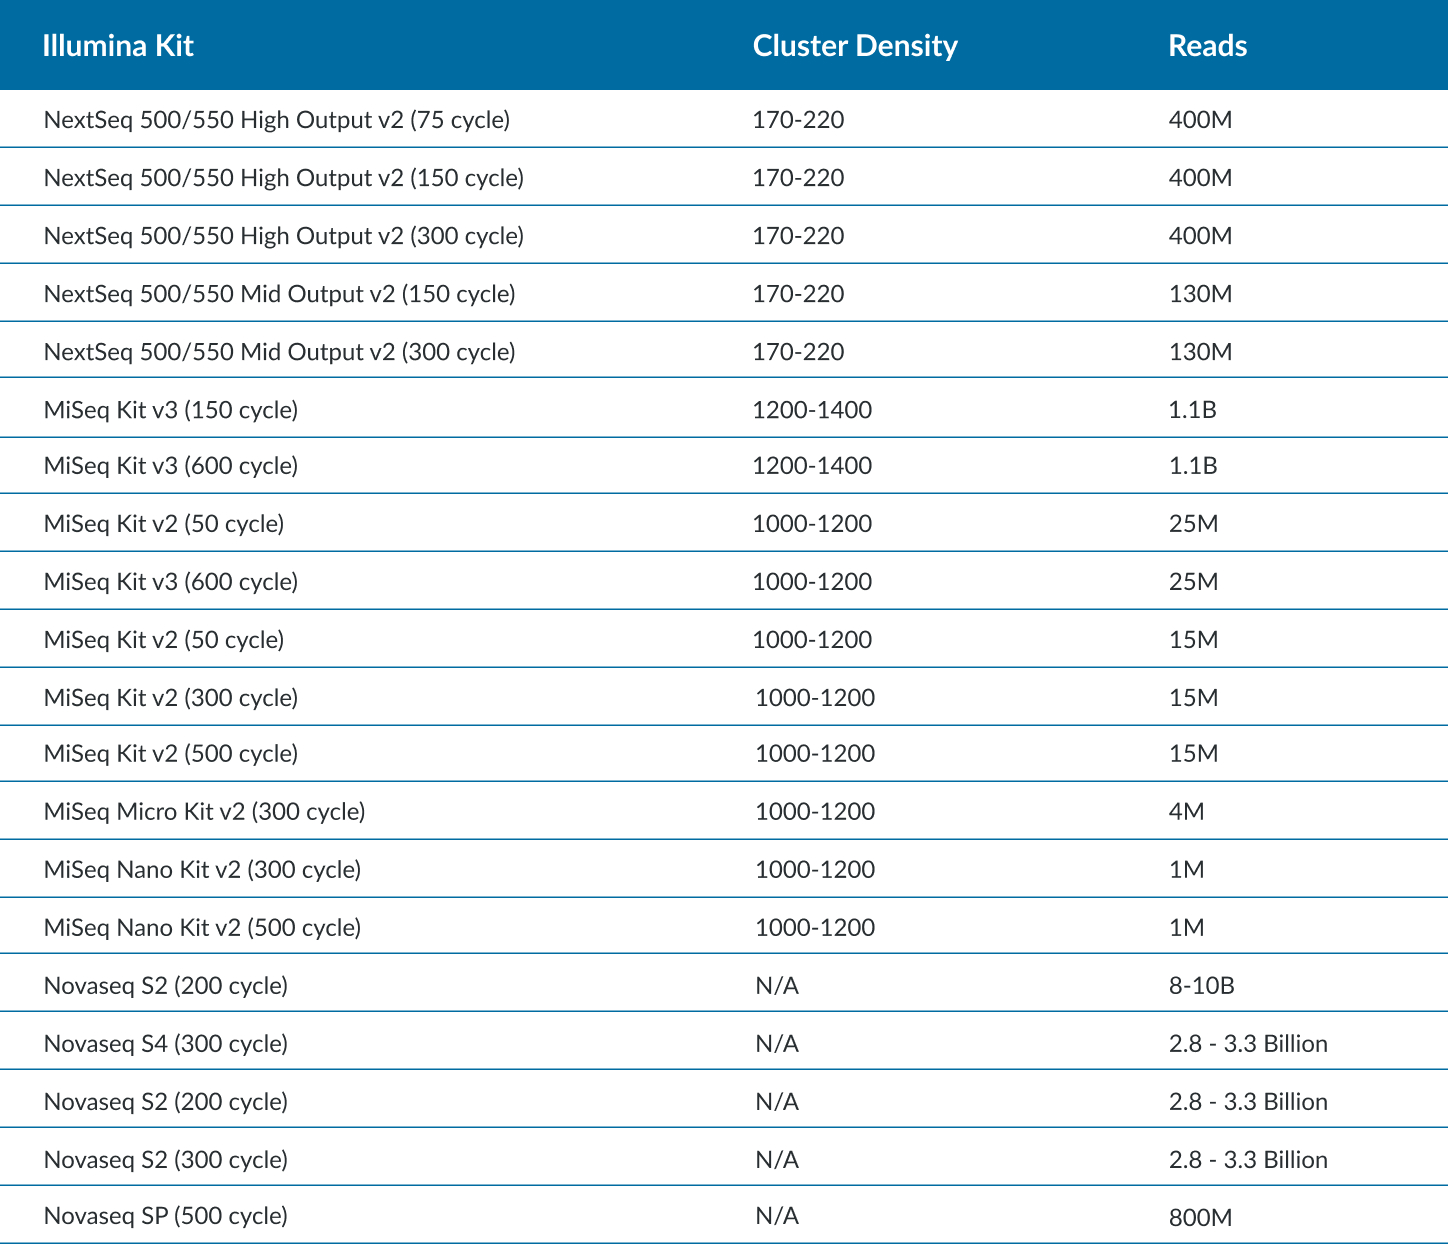The image size is (1448, 1244).
Task: Click the MiSeq Kit v2 (500 cycle) entry
Action: click(x=171, y=754)
